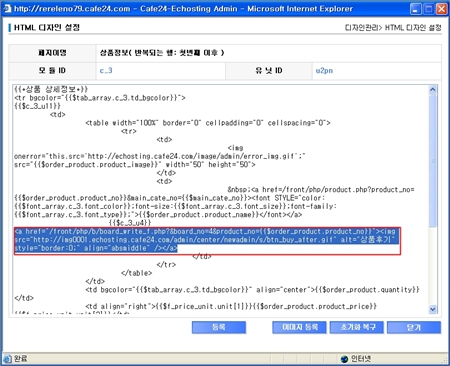Click the {{$order_product.product_name}} code line

pos(158,214)
